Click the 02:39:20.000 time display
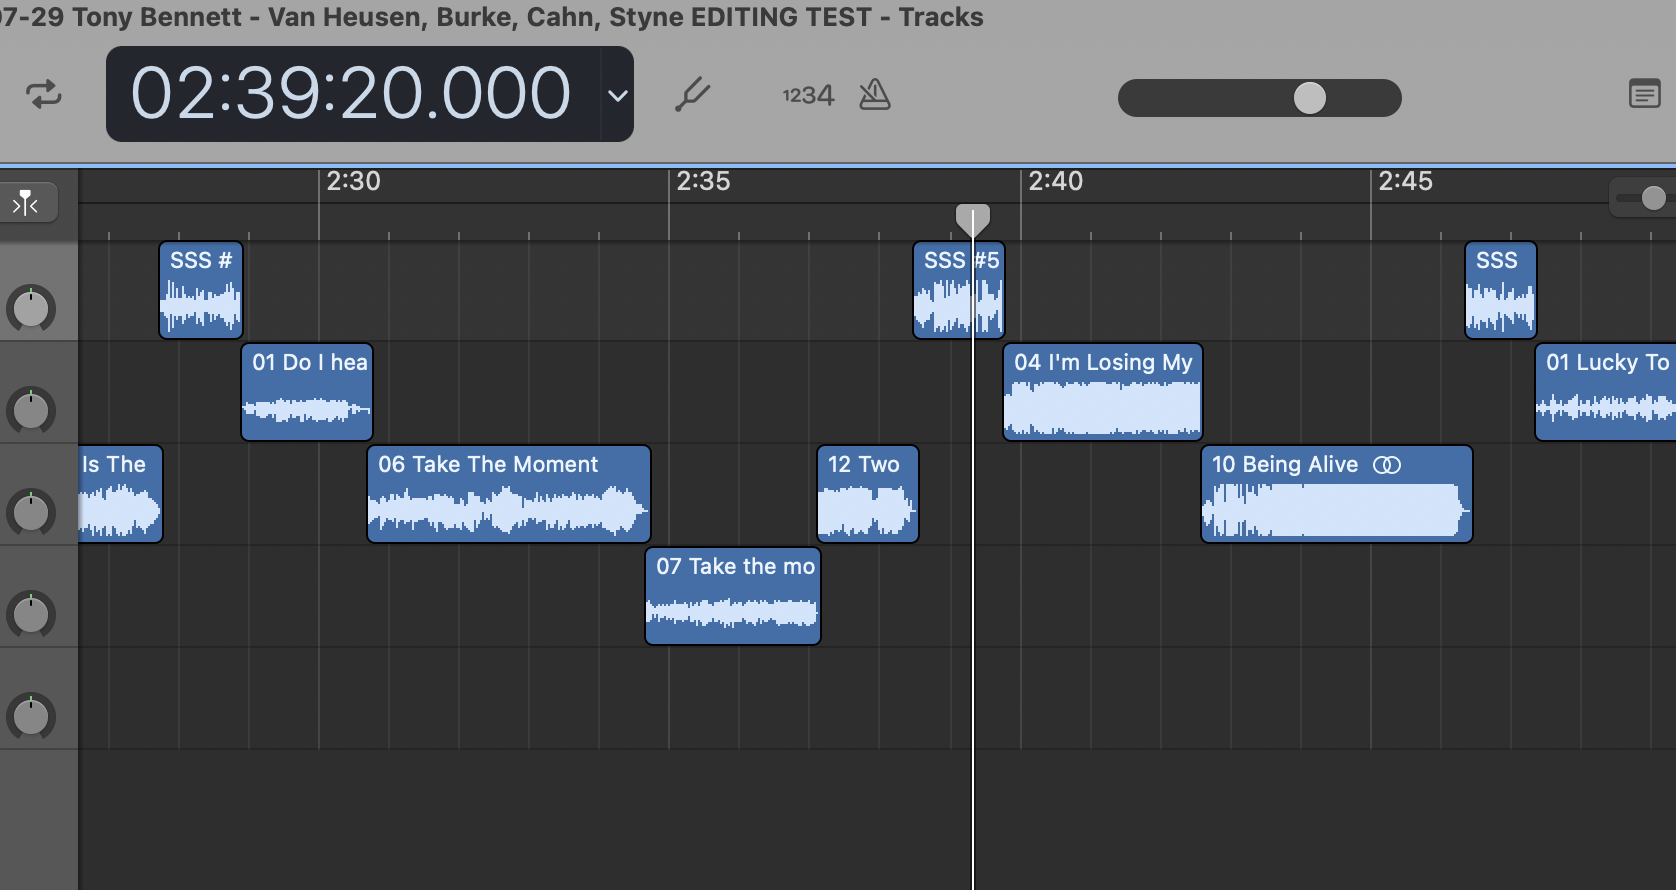 coord(351,94)
